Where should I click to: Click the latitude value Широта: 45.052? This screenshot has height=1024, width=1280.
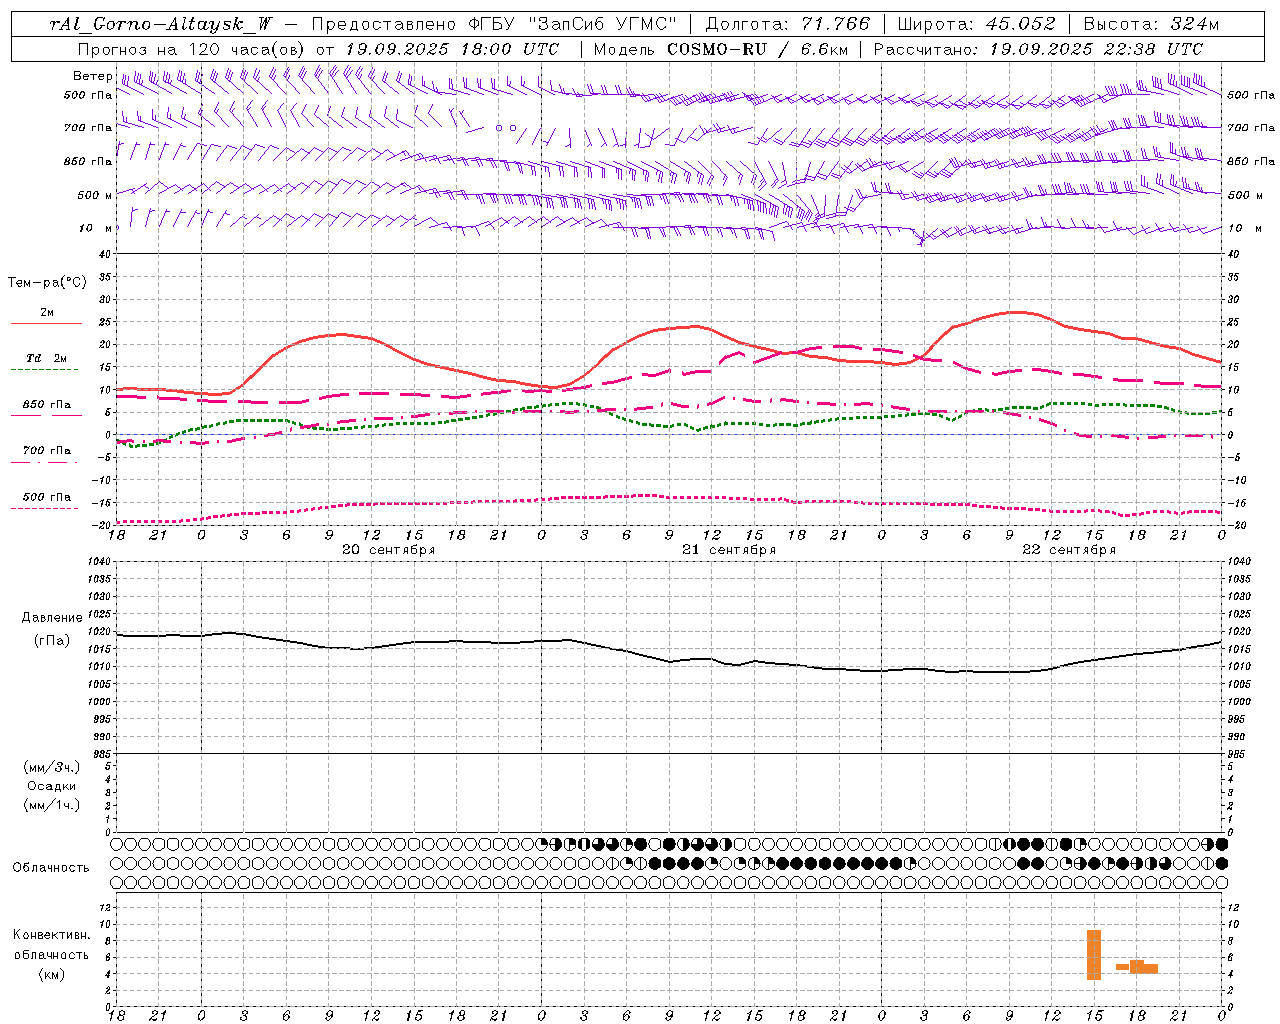976,24
